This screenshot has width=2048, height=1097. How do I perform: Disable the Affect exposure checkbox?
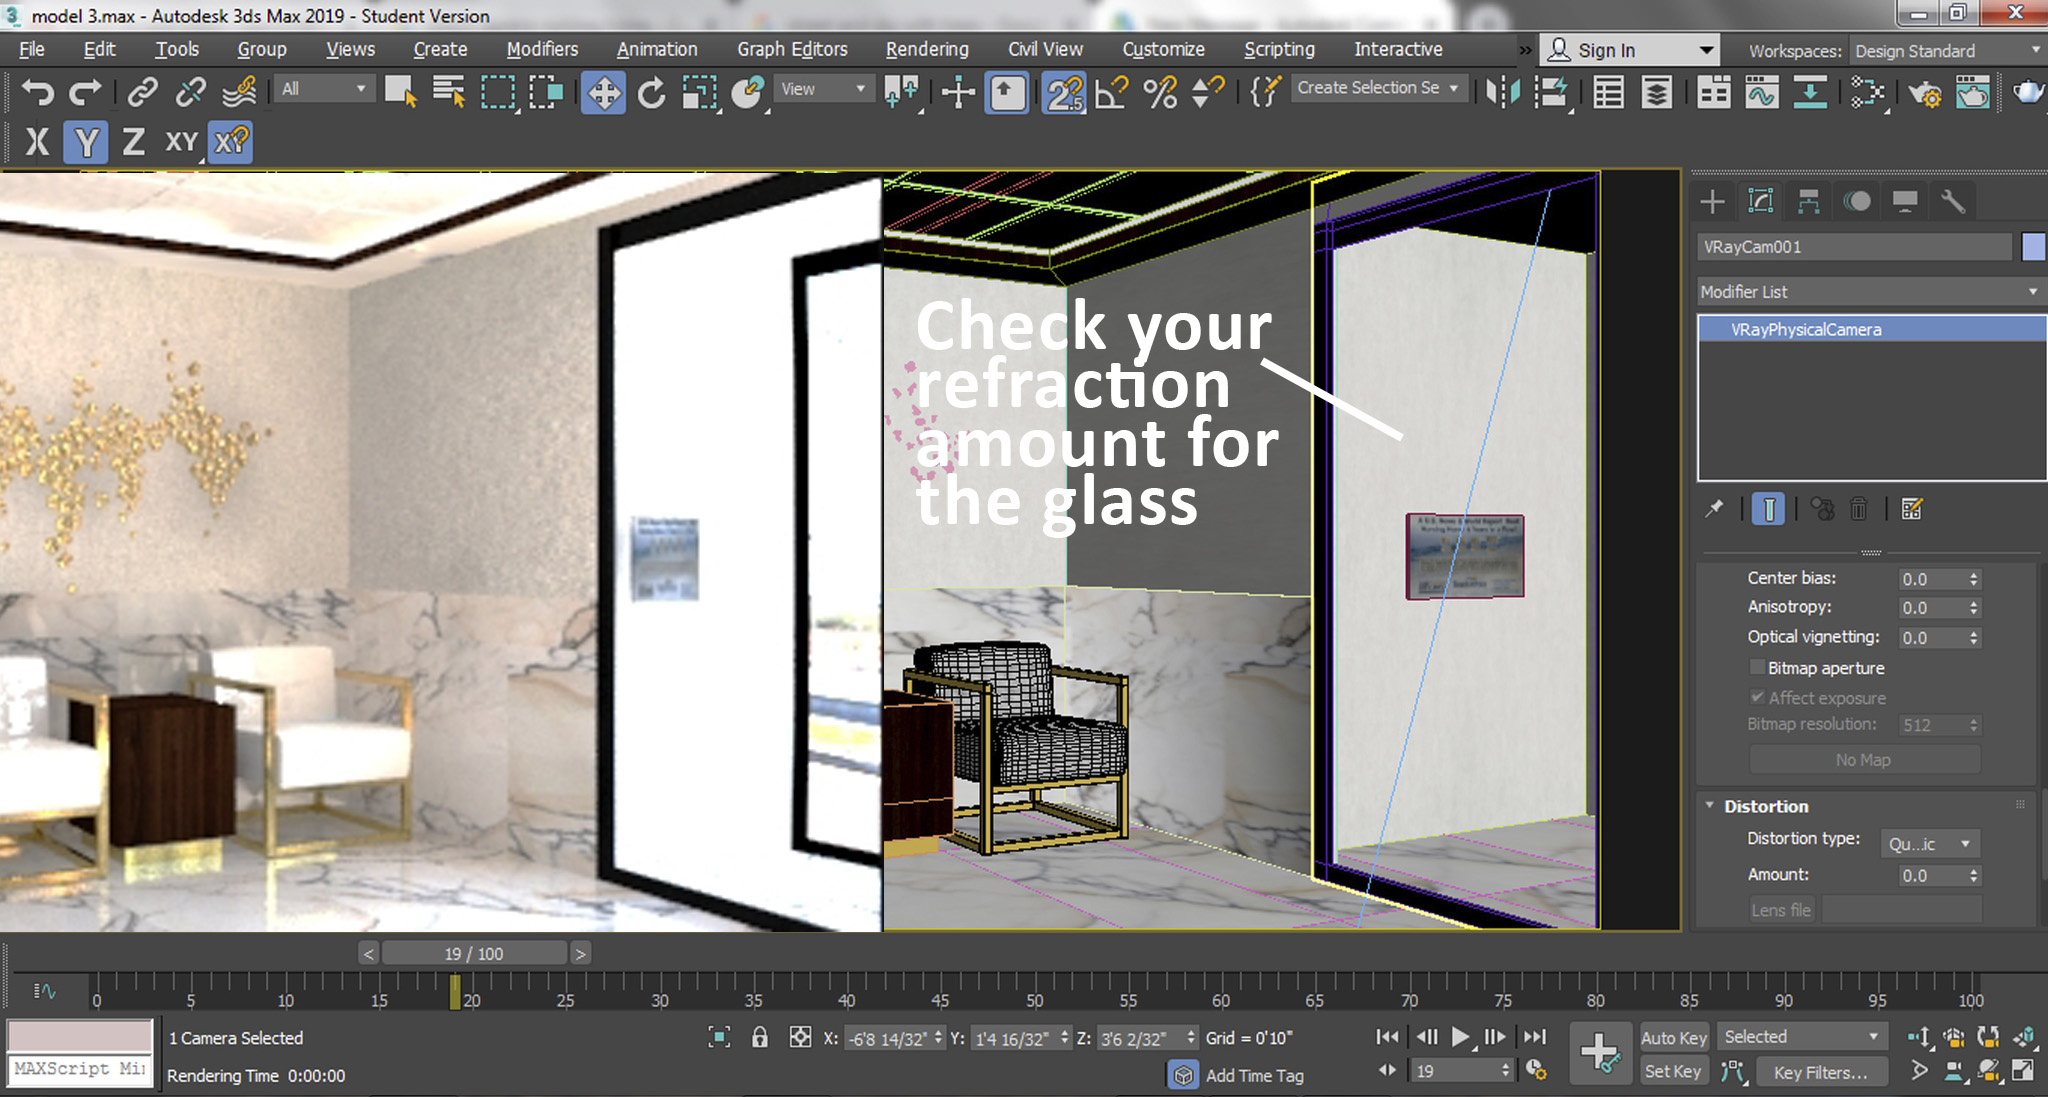1757,697
